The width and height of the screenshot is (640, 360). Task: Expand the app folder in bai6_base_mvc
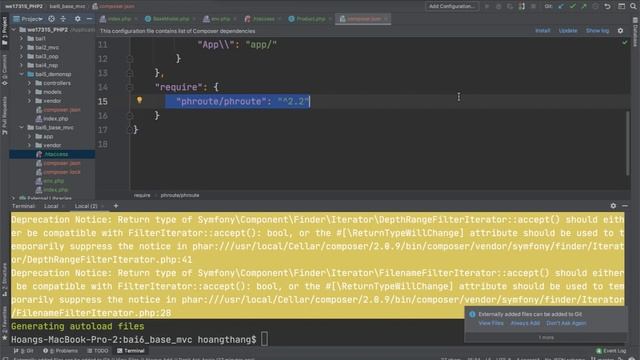pos(29,136)
